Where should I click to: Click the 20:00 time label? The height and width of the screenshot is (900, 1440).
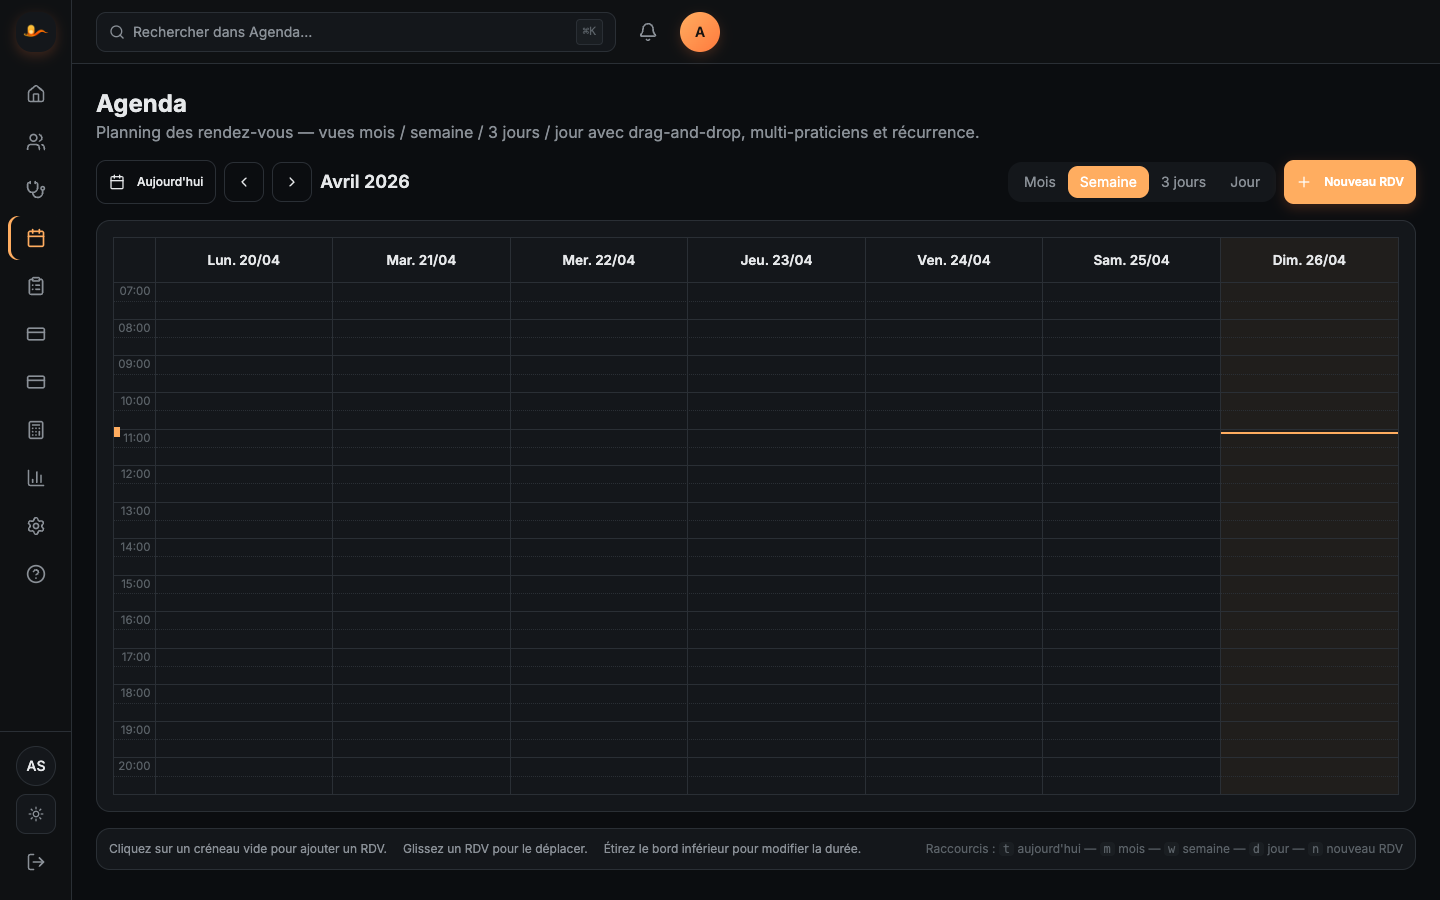134,766
